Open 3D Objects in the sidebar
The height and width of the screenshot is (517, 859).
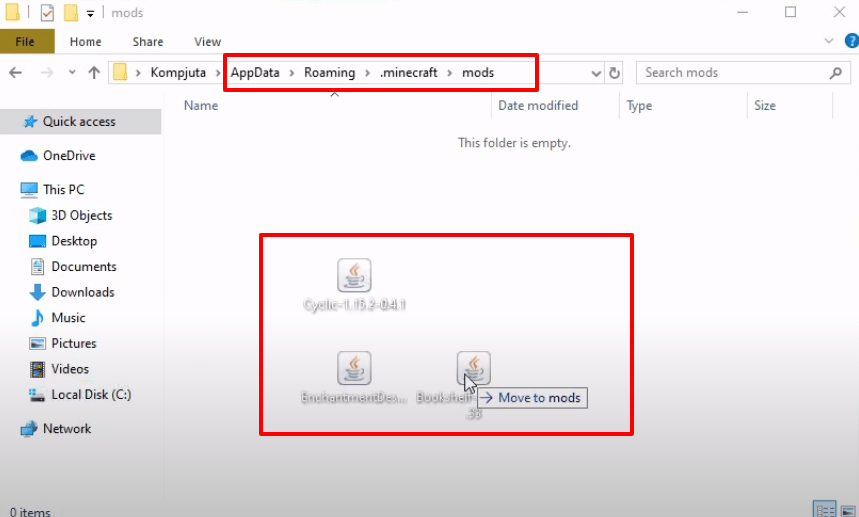82,215
